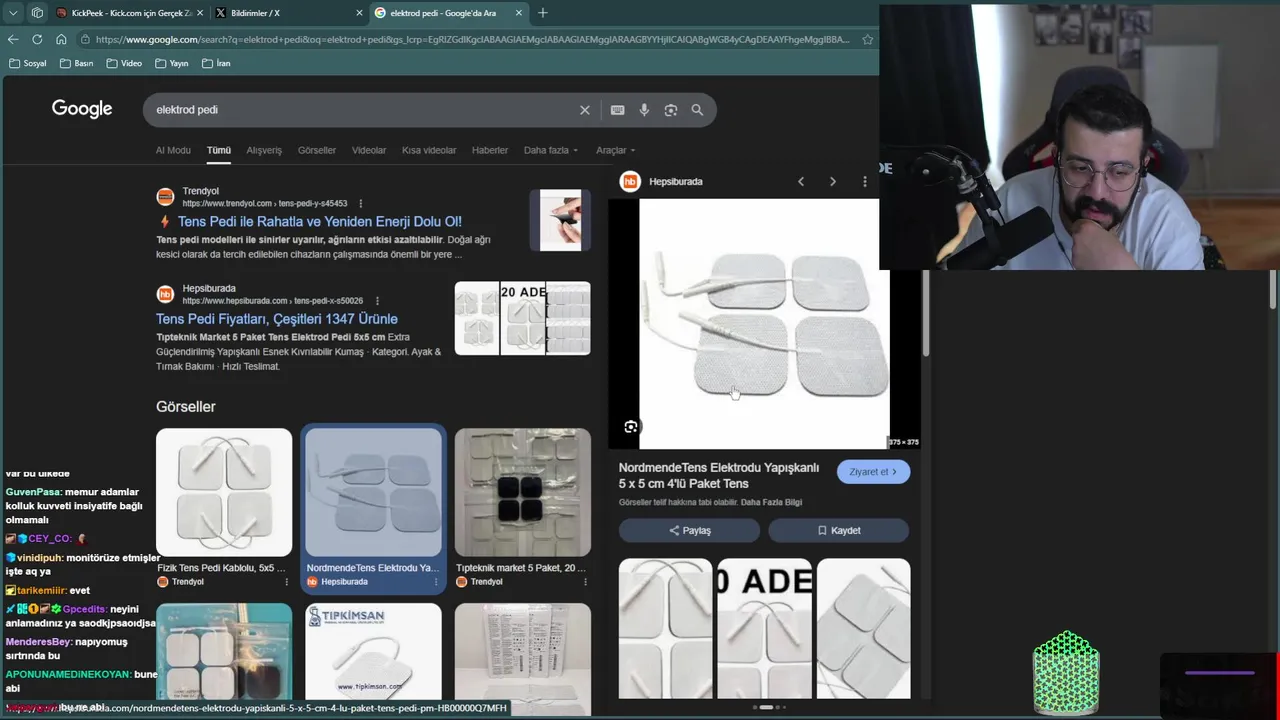Image resolution: width=1280 pixels, height=720 pixels.
Task: Open options for Fizik Tens Pedi image
Action: 286,582
